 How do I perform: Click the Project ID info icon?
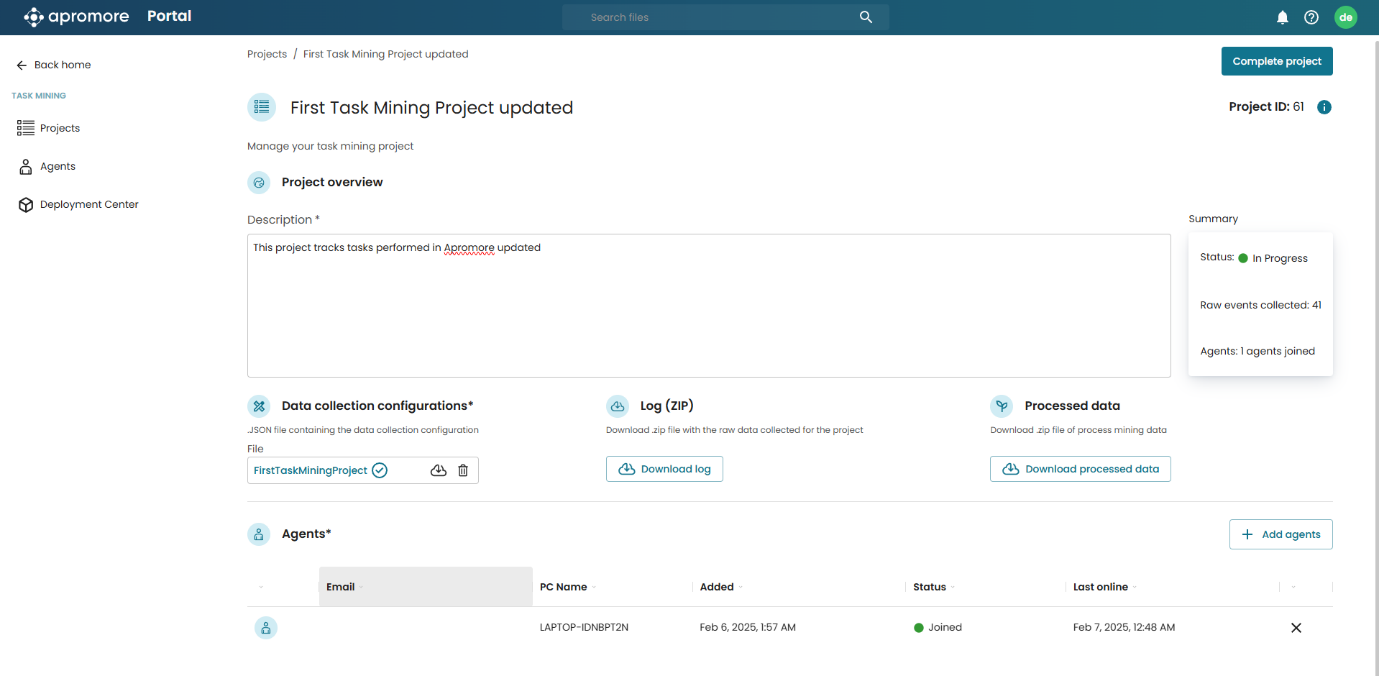click(x=1324, y=107)
